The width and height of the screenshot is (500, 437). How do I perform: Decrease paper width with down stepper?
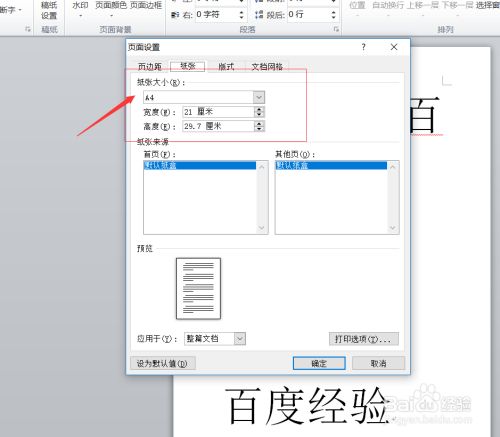[x=259, y=114]
